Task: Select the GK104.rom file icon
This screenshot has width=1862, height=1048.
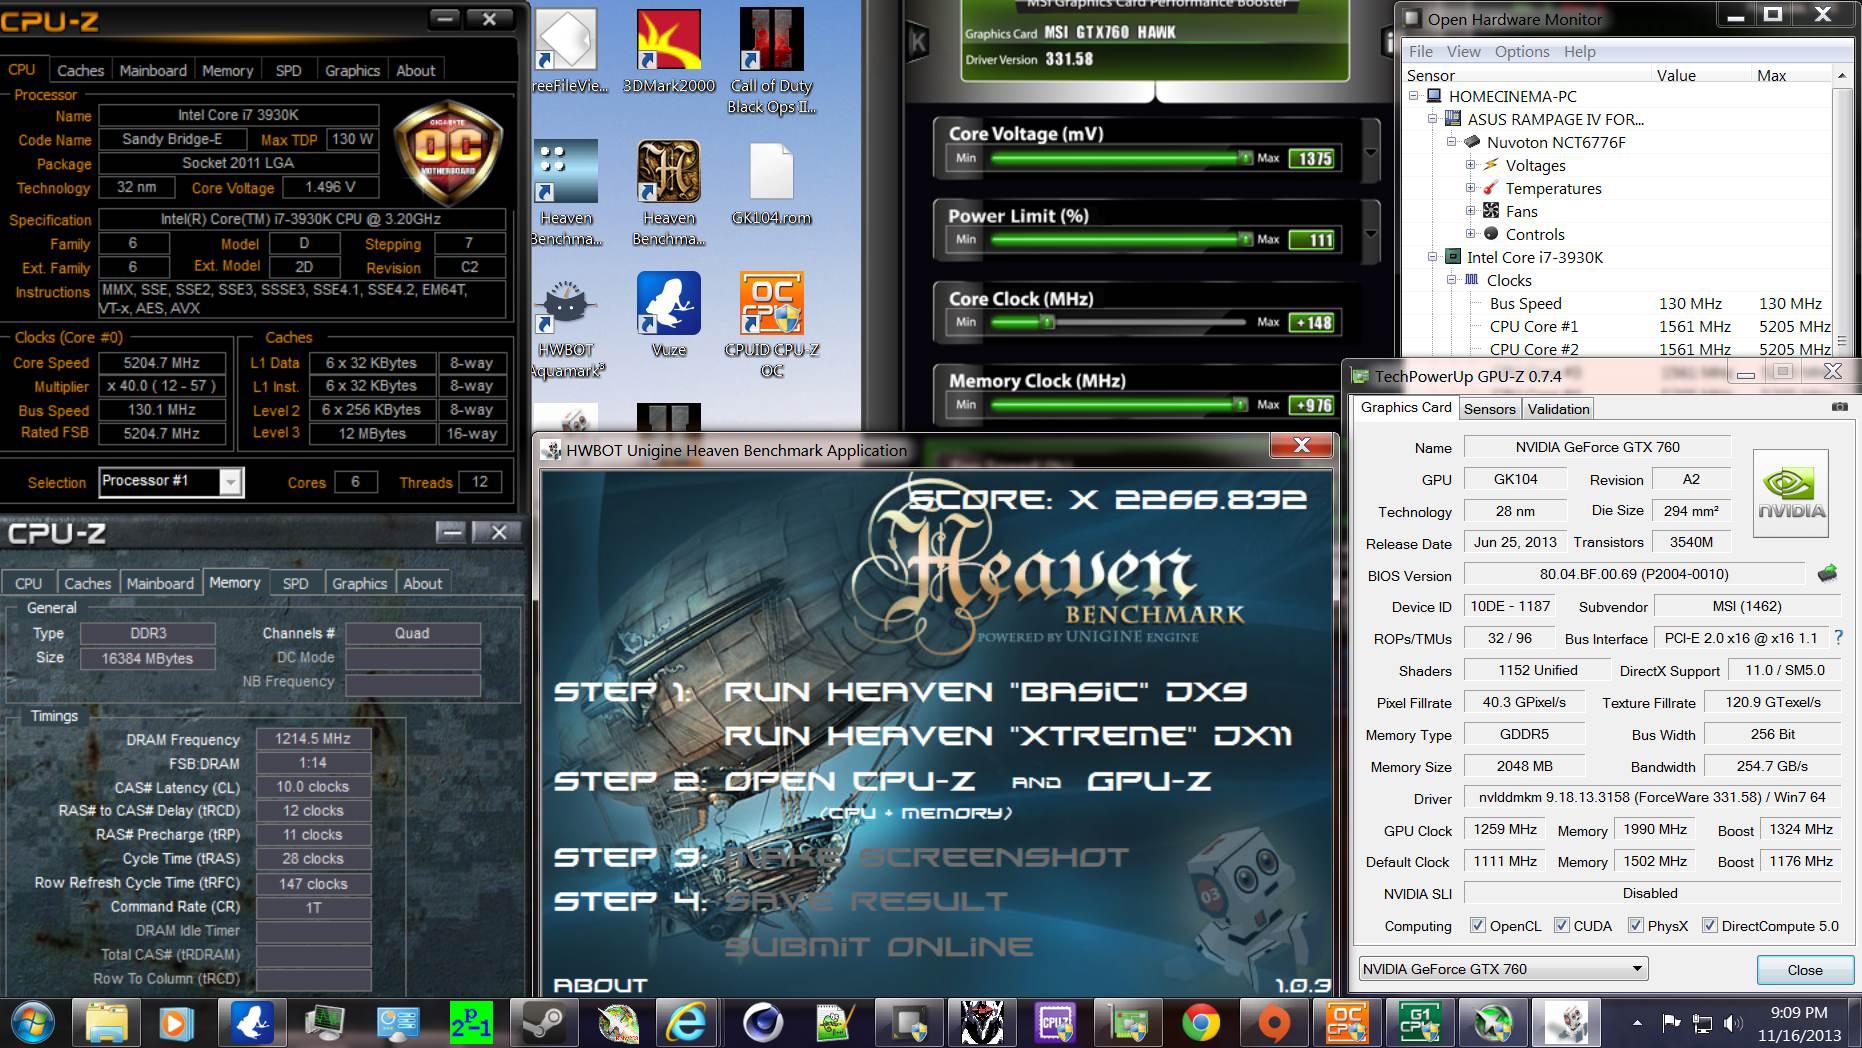Action: point(771,184)
